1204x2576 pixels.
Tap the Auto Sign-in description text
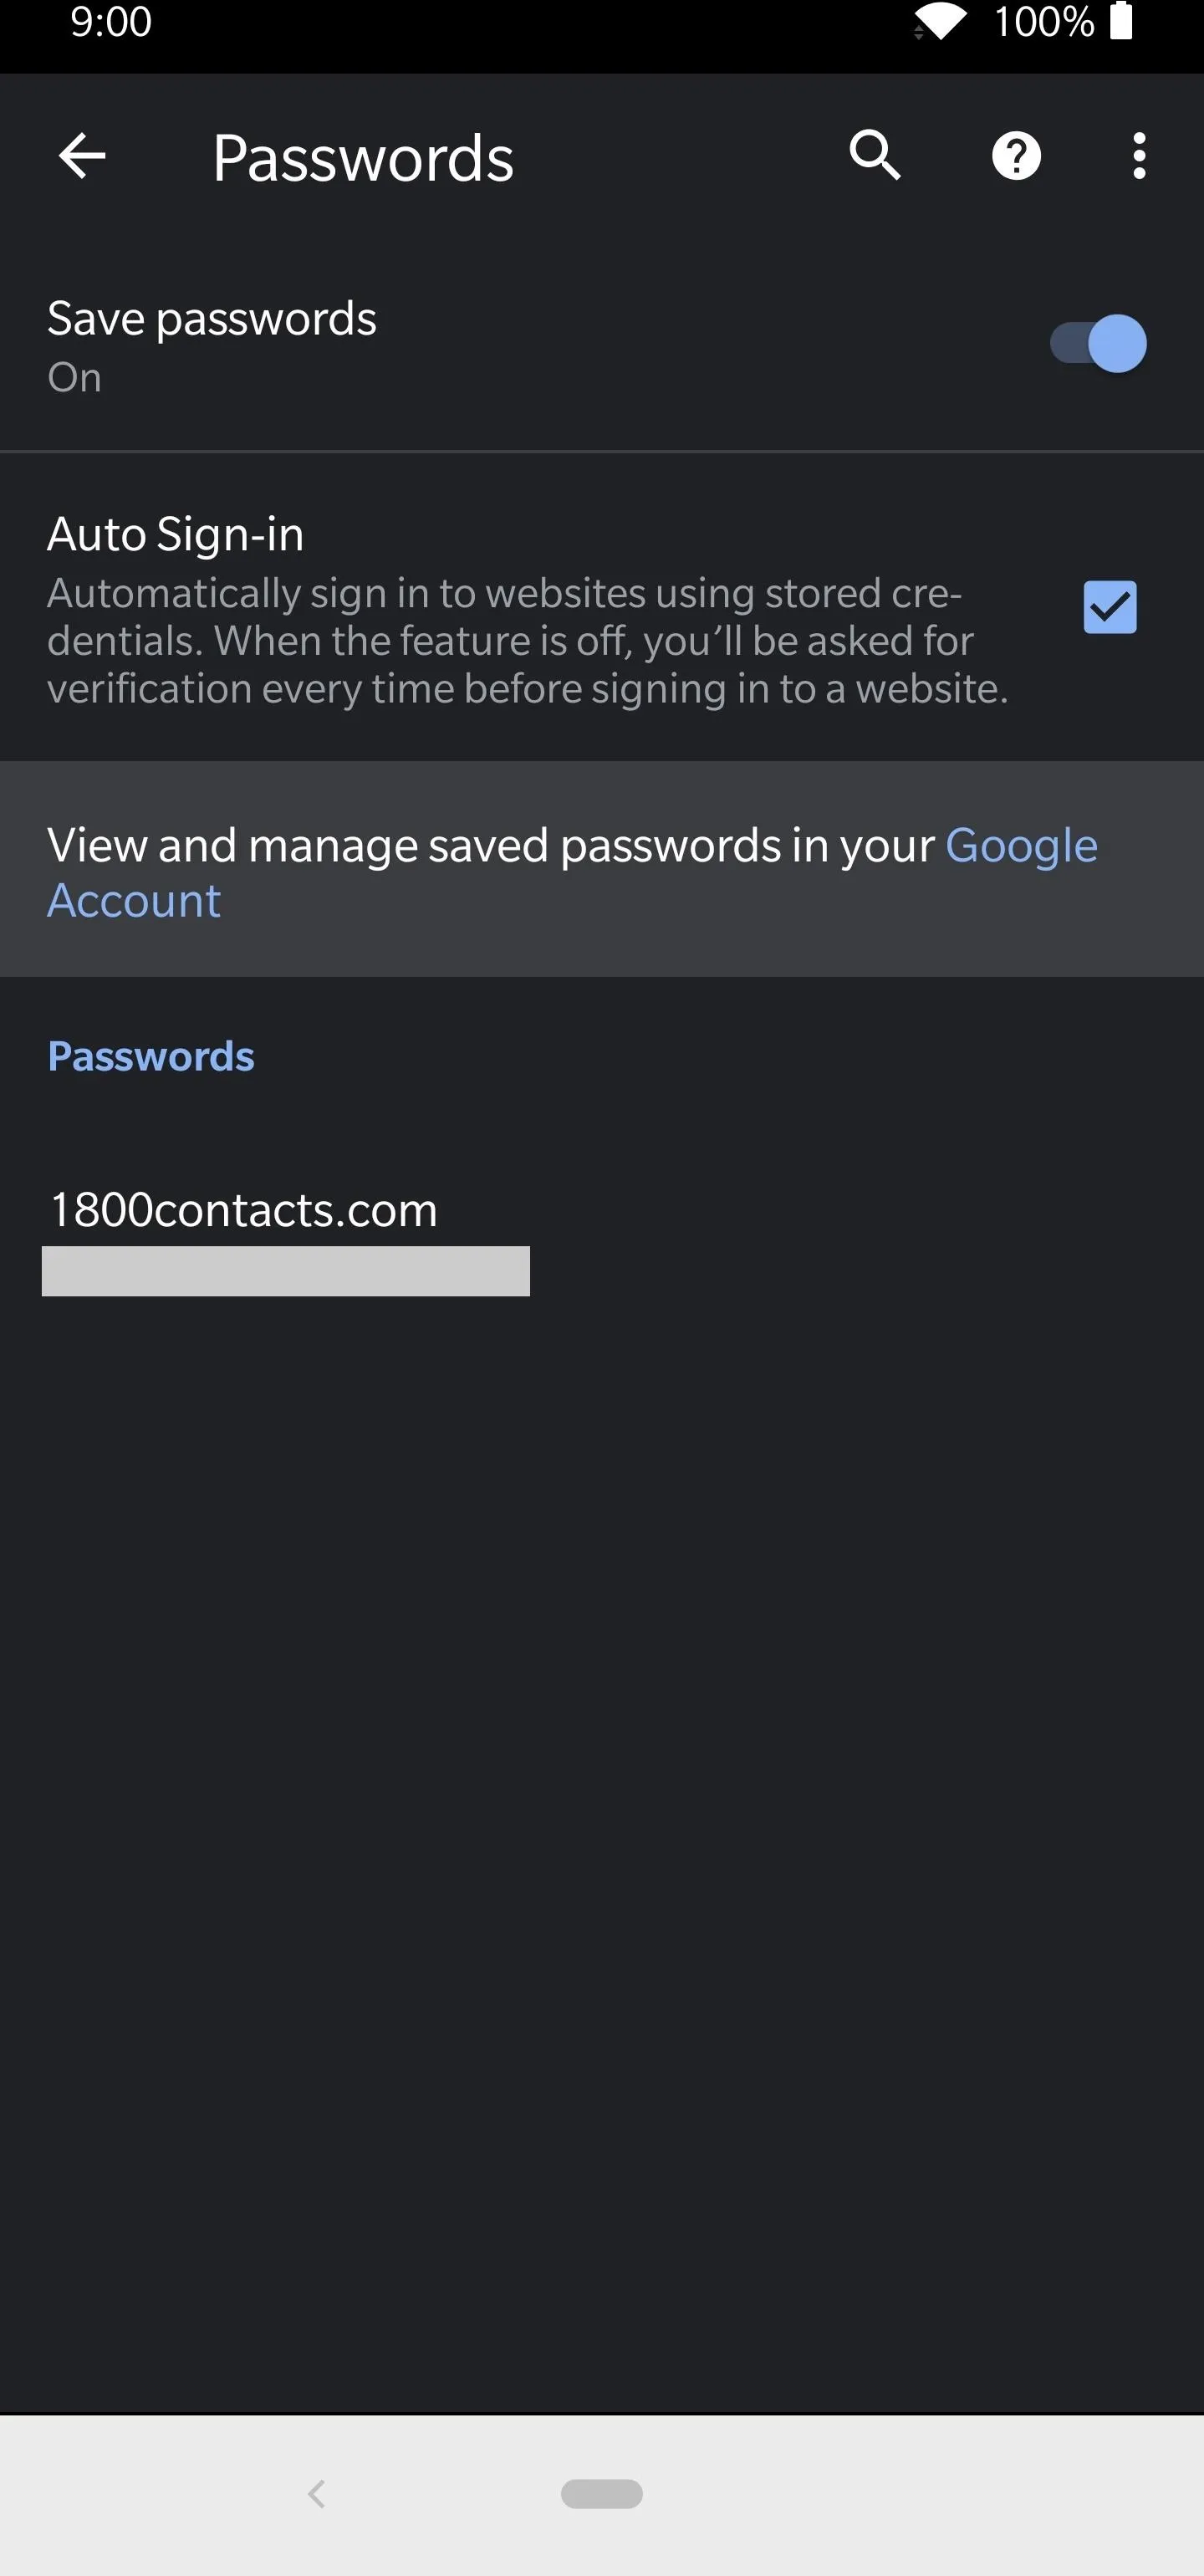point(527,641)
